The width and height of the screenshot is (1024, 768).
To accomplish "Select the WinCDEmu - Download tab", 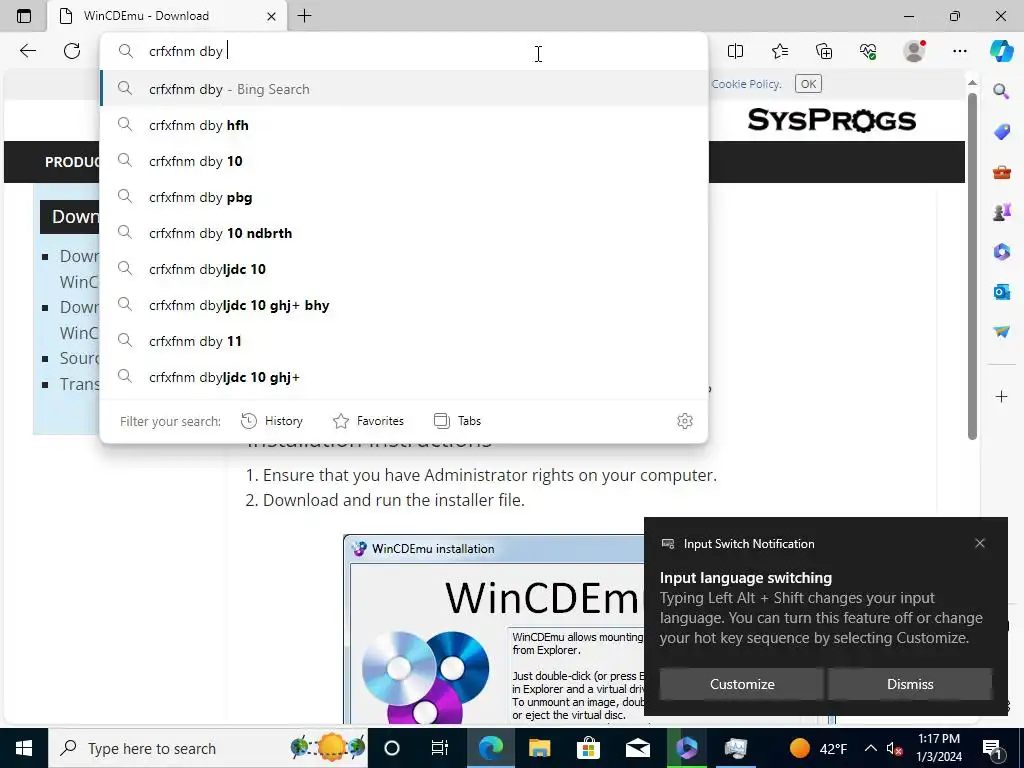I will point(167,16).
